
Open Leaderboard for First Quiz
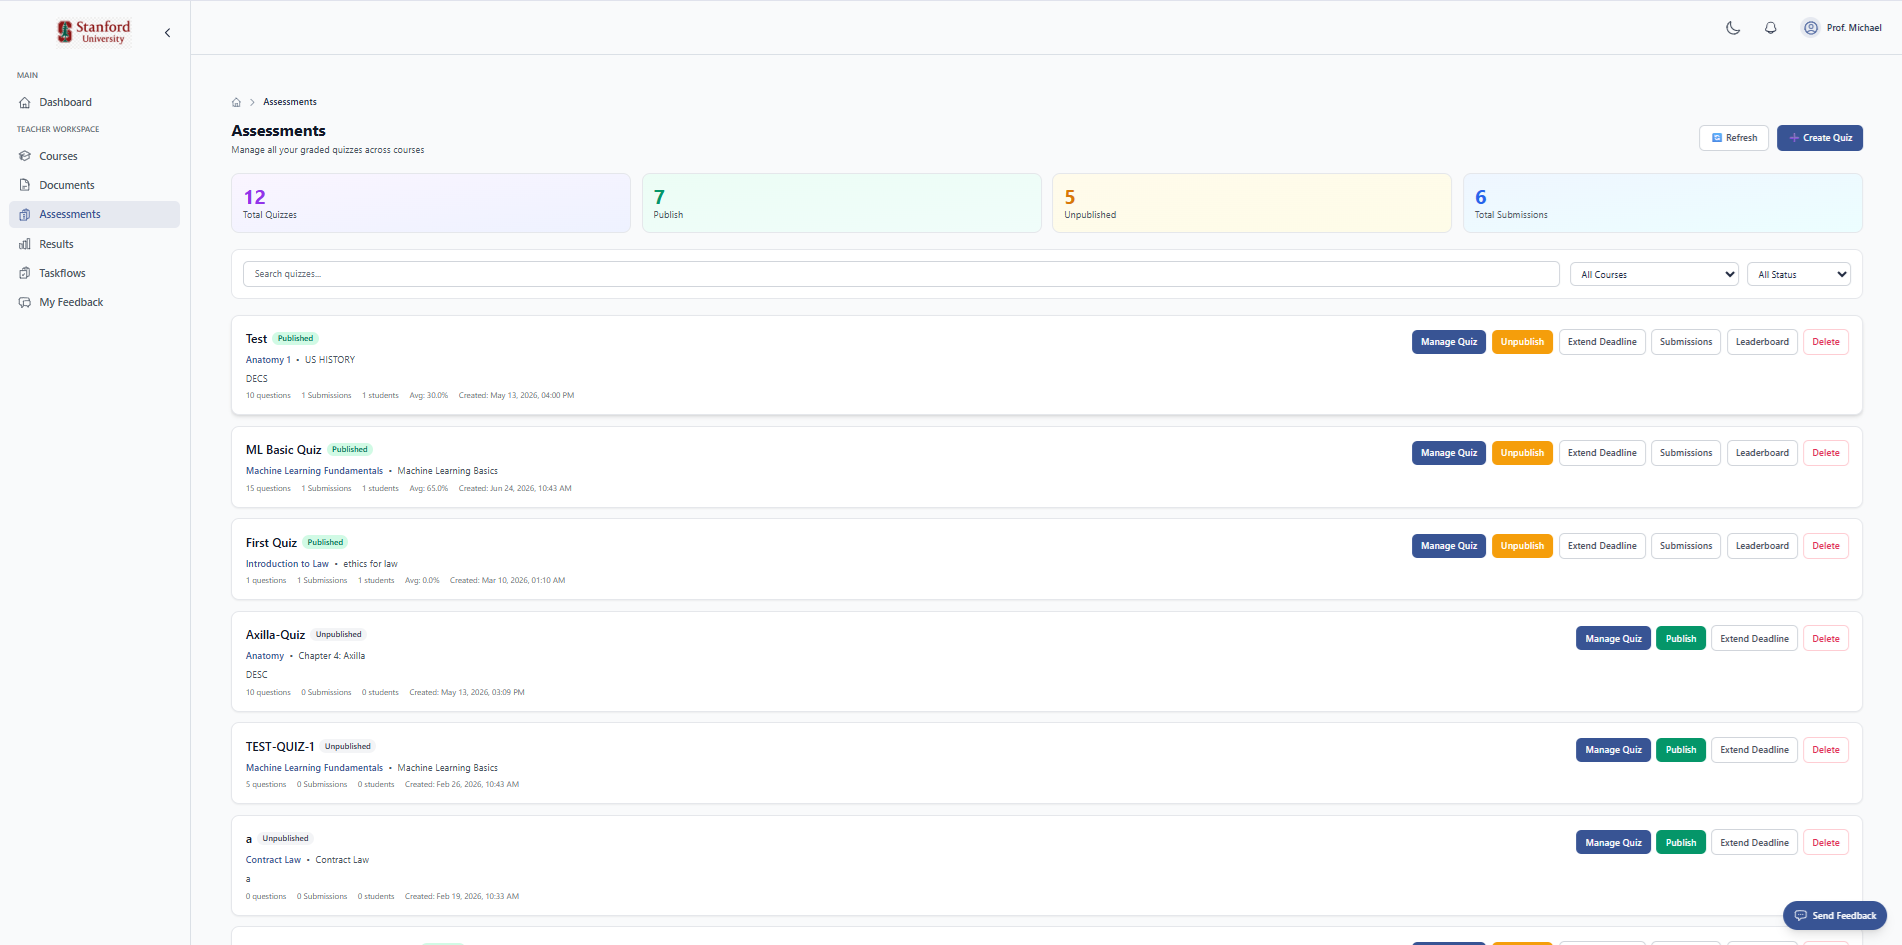tap(1762, 546)
